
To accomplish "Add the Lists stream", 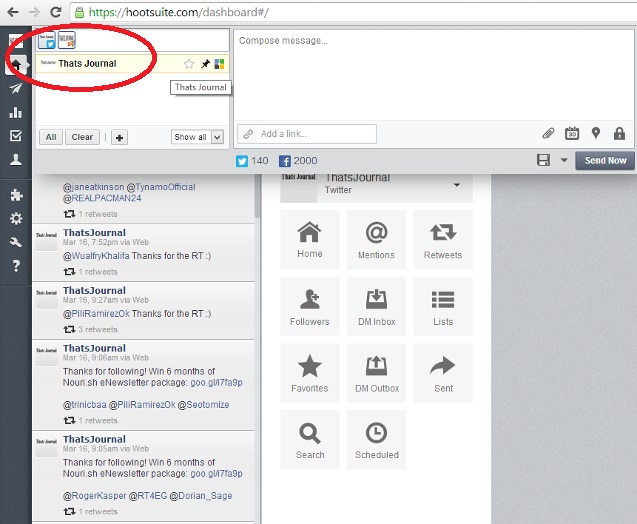I will (x=443, y=306).
